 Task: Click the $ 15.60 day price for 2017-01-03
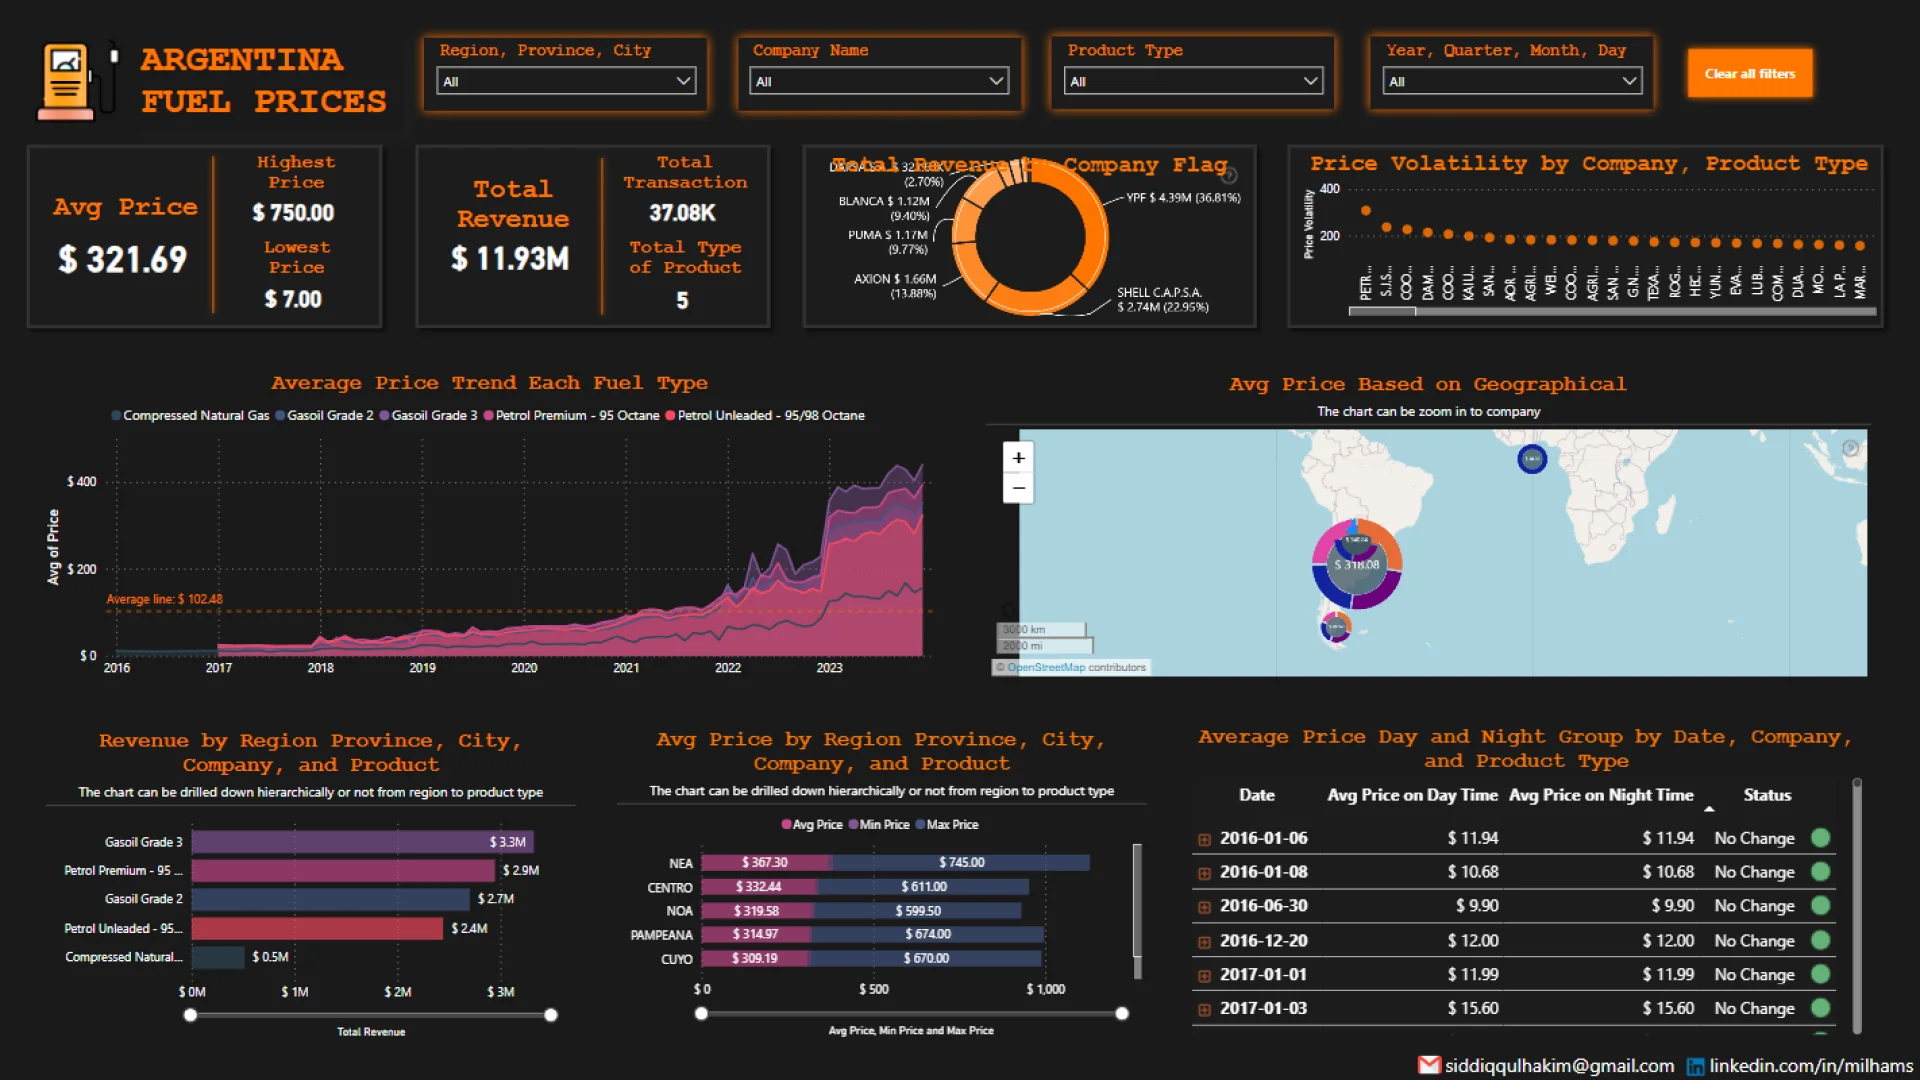point(1473,1009)
